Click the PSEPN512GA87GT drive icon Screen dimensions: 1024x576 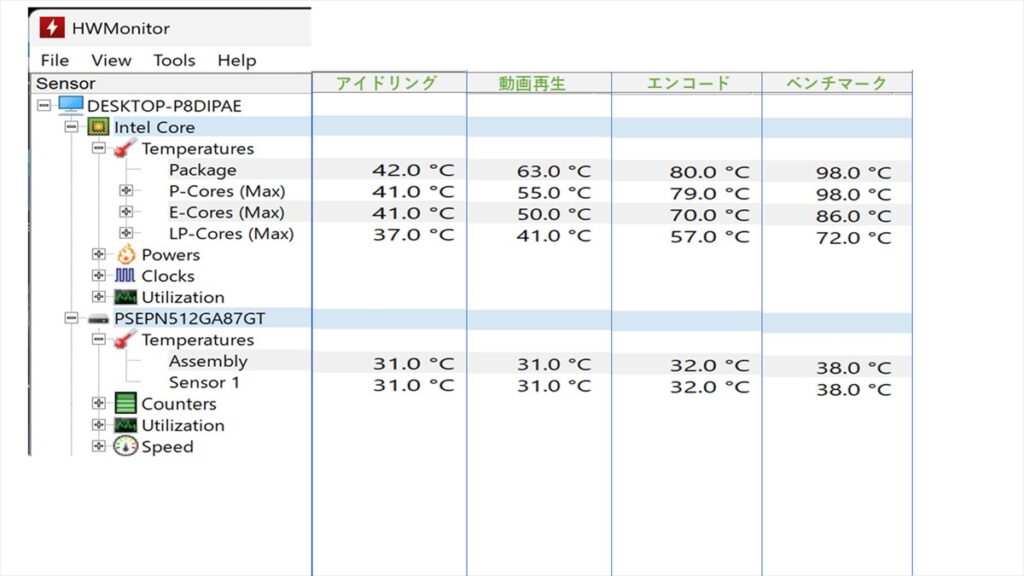98,319
